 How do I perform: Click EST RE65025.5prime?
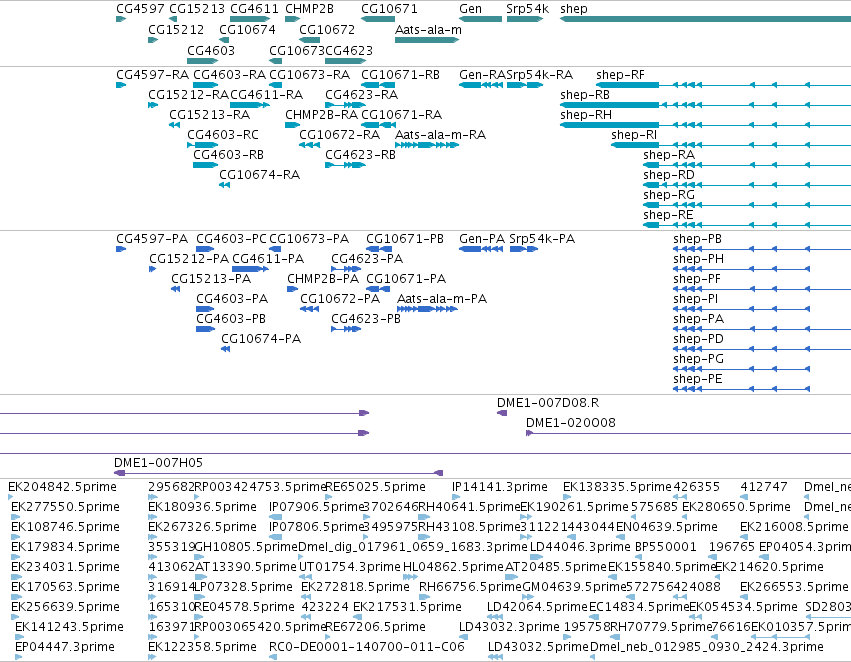376,487
